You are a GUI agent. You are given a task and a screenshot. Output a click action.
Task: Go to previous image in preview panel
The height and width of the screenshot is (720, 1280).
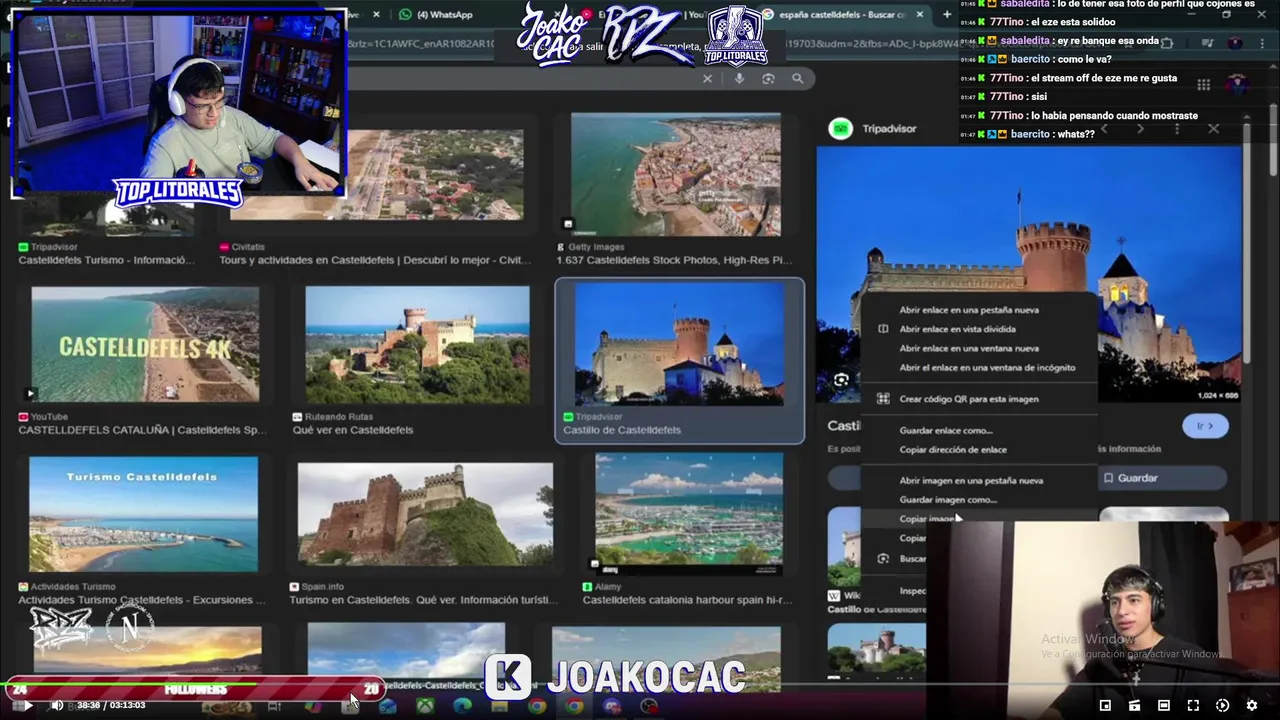pos(1106,128)
